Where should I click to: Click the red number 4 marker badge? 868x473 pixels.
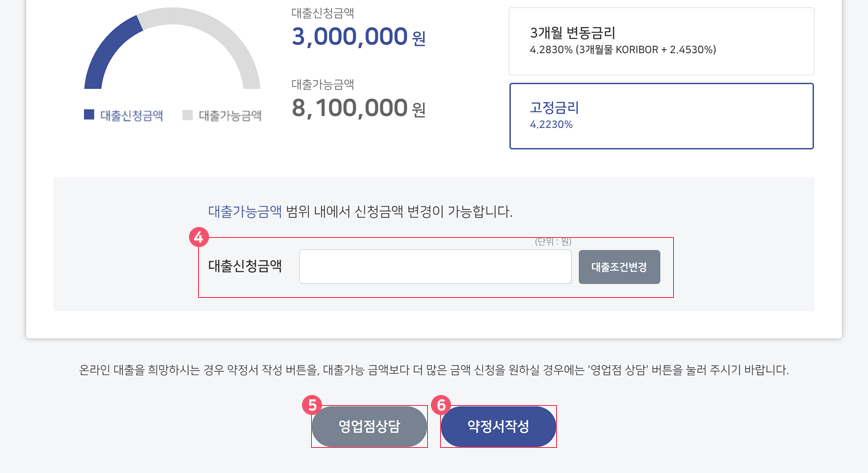pos(199,237)
